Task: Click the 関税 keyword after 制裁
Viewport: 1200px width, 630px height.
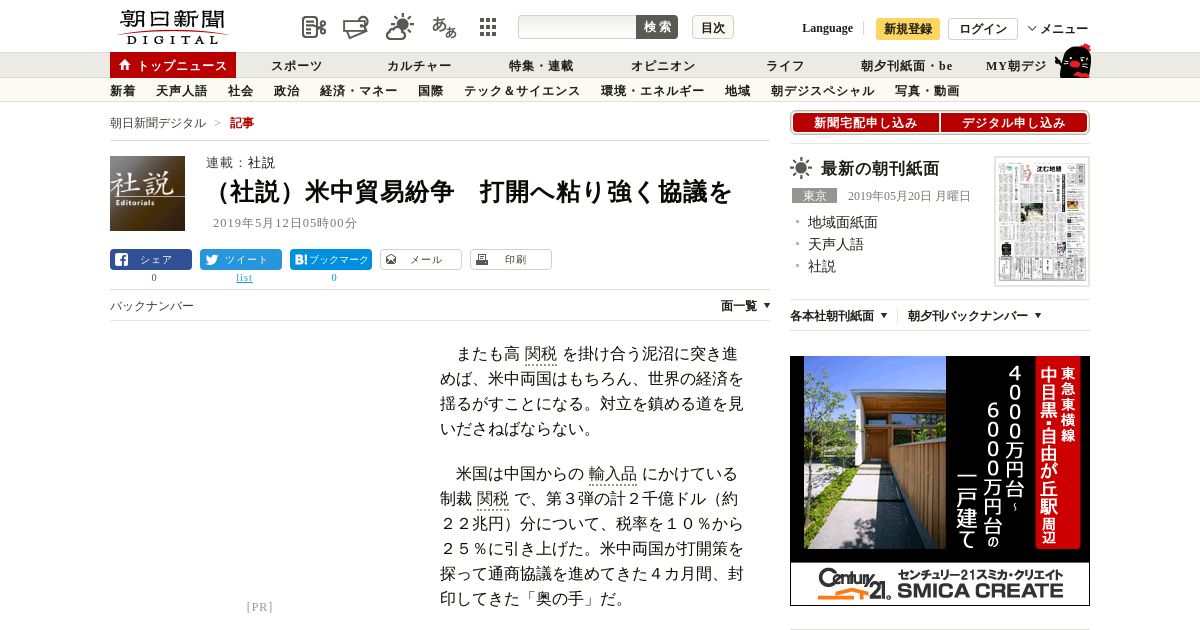Action: [493, 499]
